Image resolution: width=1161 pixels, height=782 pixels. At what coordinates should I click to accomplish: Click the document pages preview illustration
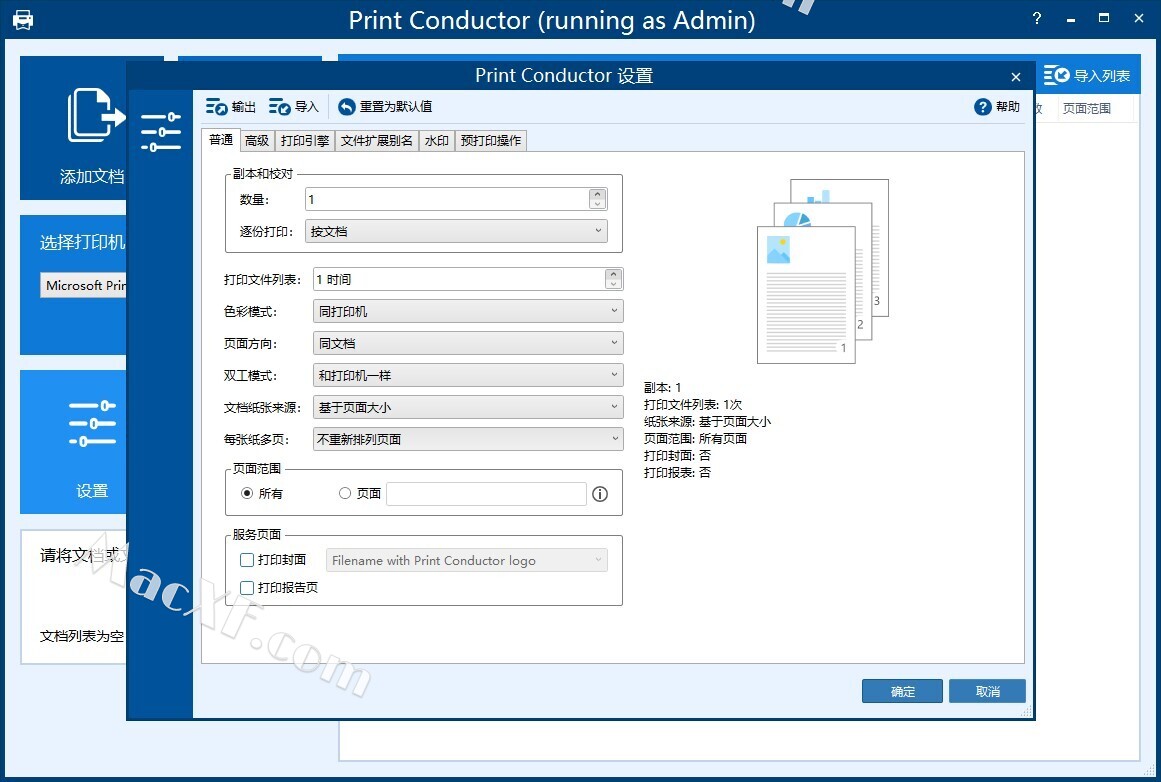pyautogui.click(x=823, y=271)
